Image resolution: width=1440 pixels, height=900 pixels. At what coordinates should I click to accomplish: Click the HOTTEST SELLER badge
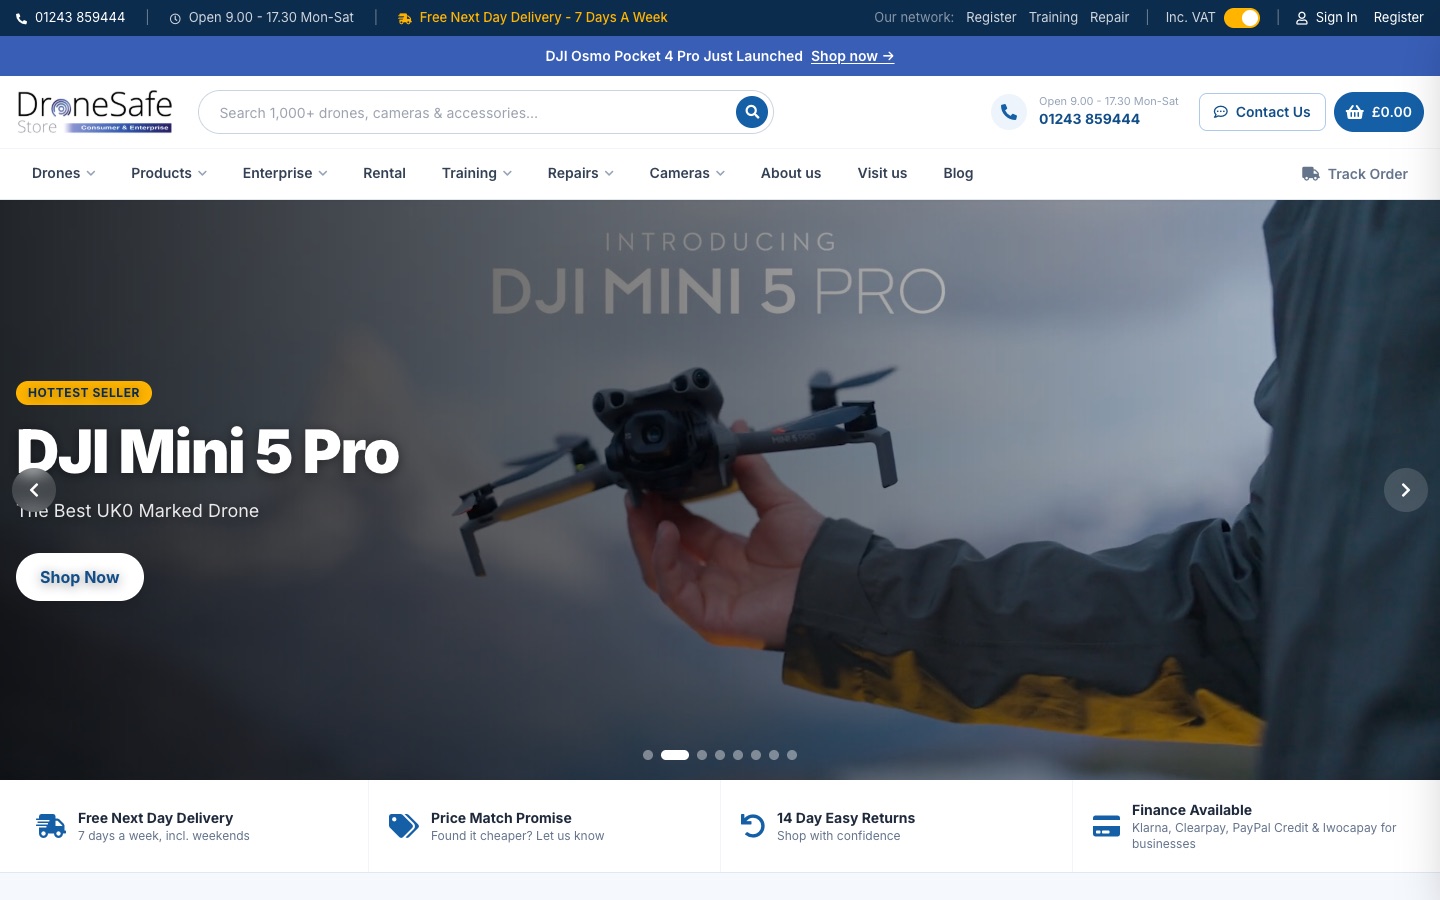84,393
